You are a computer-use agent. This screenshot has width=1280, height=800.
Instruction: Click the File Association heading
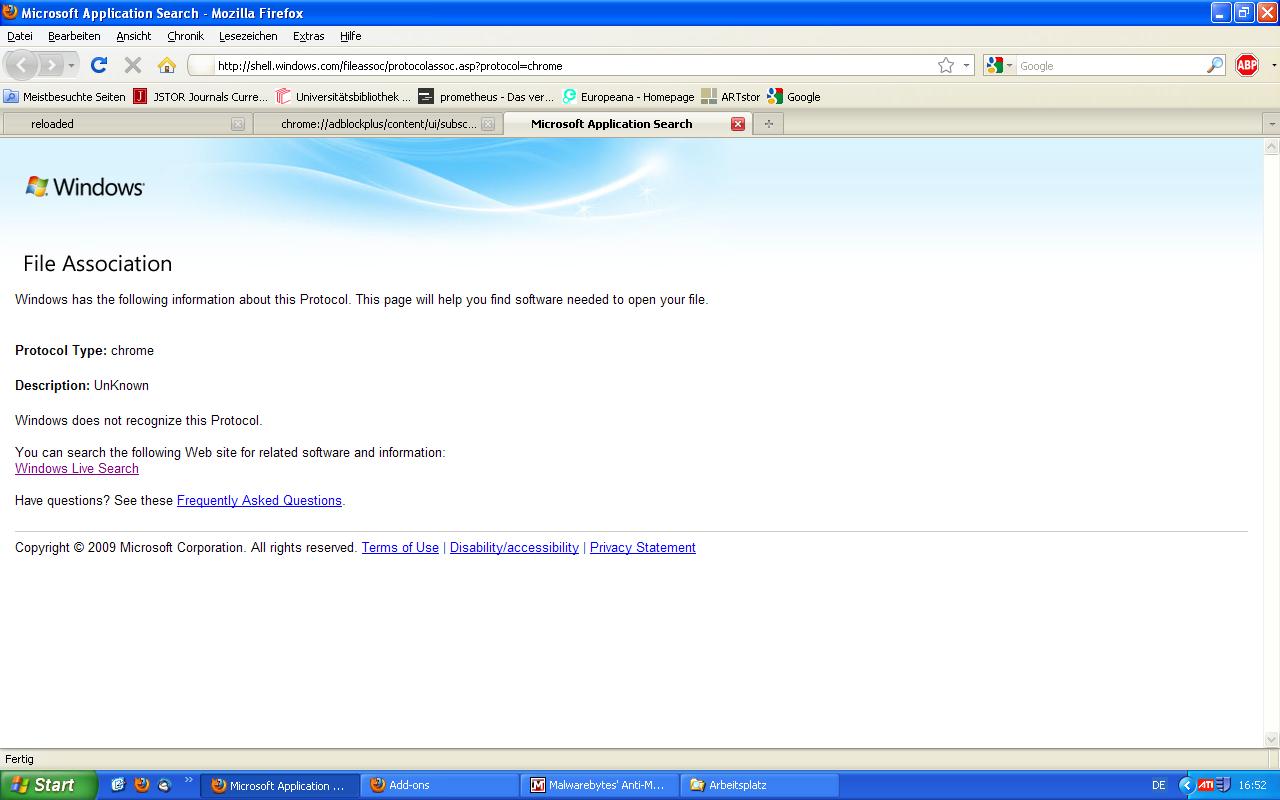pyautogui.click(x=97, y=263)
